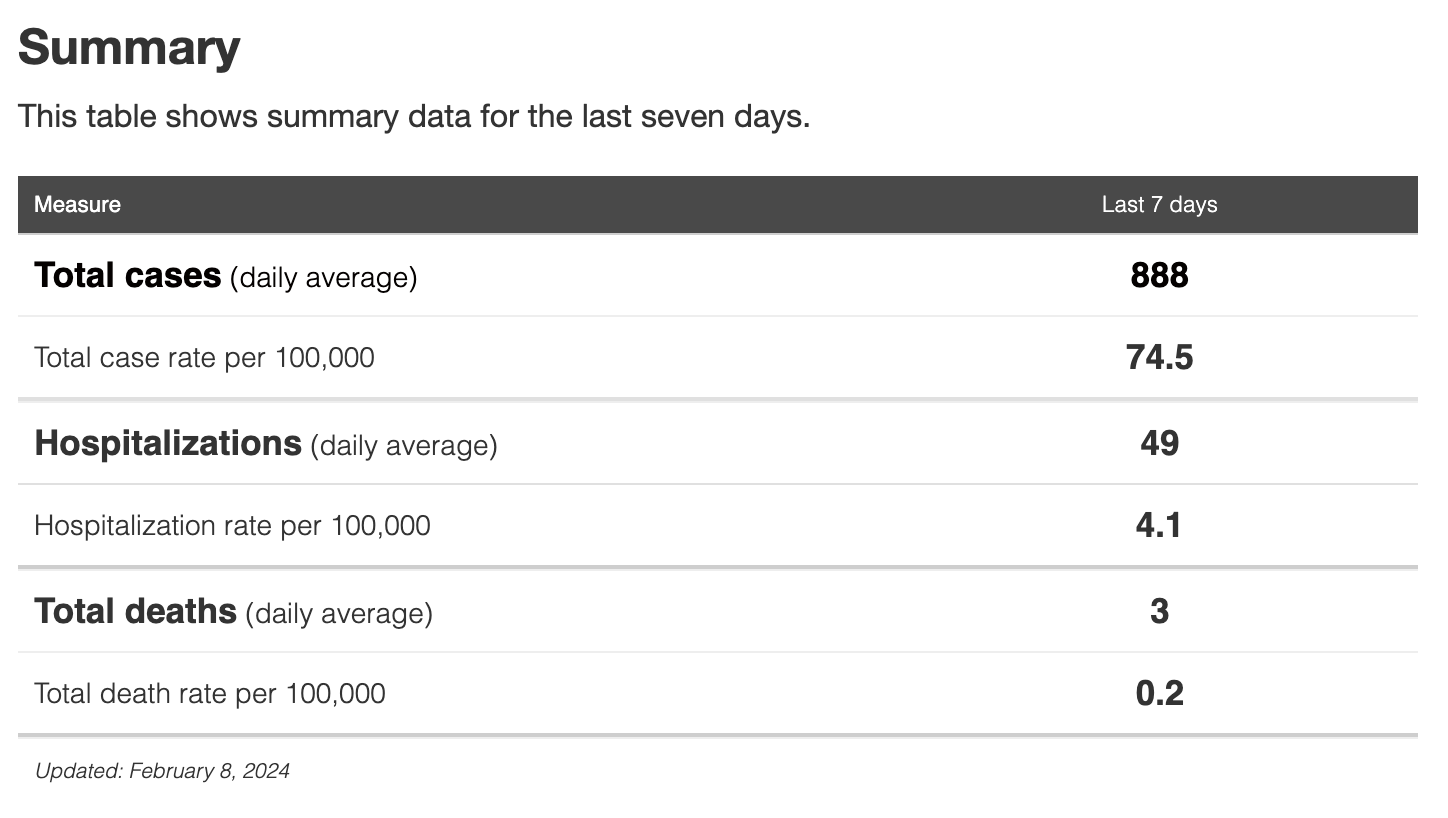The height and width of the screenshot is (818, 1448).
Task: Select the 3 total deaths value
Action: [x=1159, y=611]
